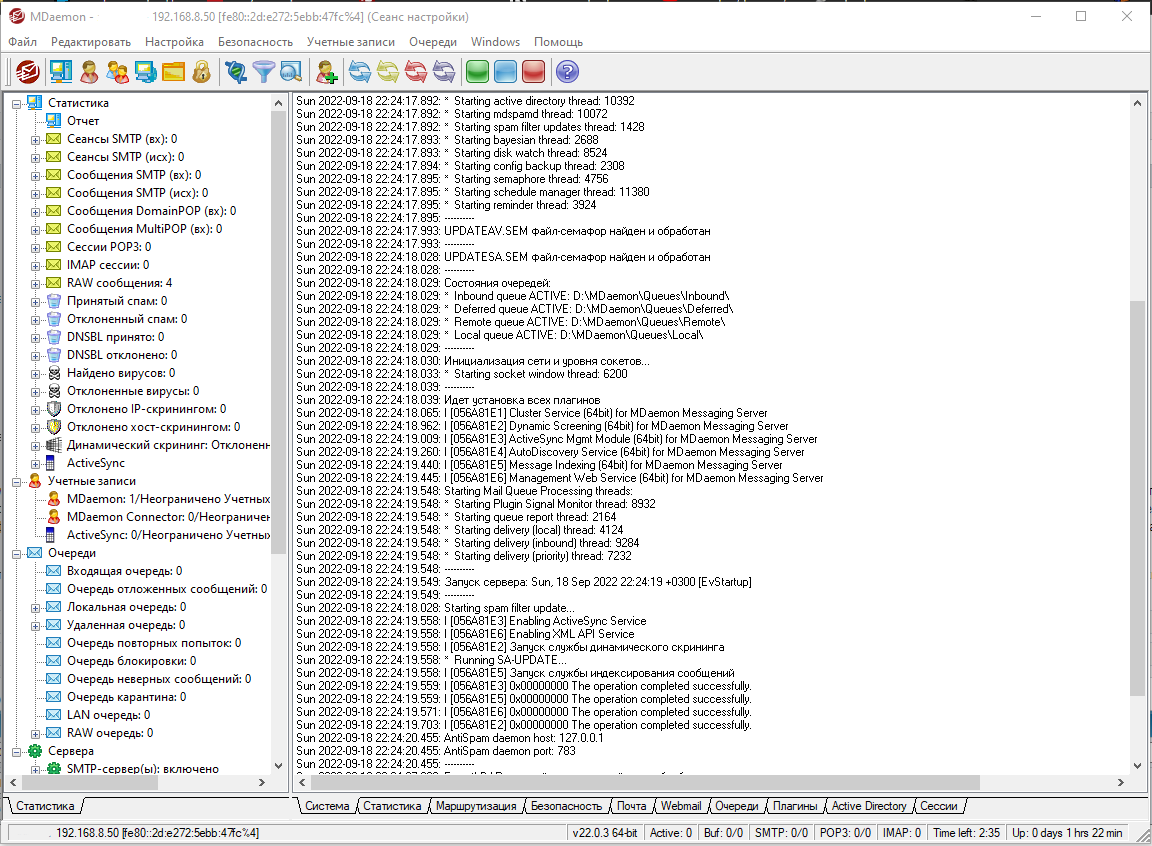Expand the Сеансы SMTP (вх) node
1152x846 pixels.
click(x=35, y=140)
